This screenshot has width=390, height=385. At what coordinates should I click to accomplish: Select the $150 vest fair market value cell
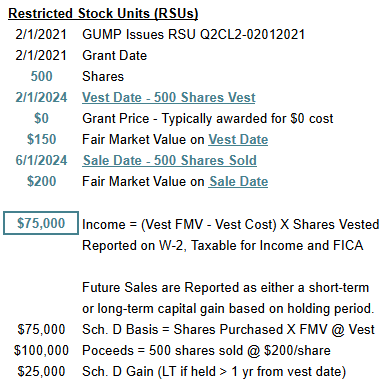click(41, 139)
